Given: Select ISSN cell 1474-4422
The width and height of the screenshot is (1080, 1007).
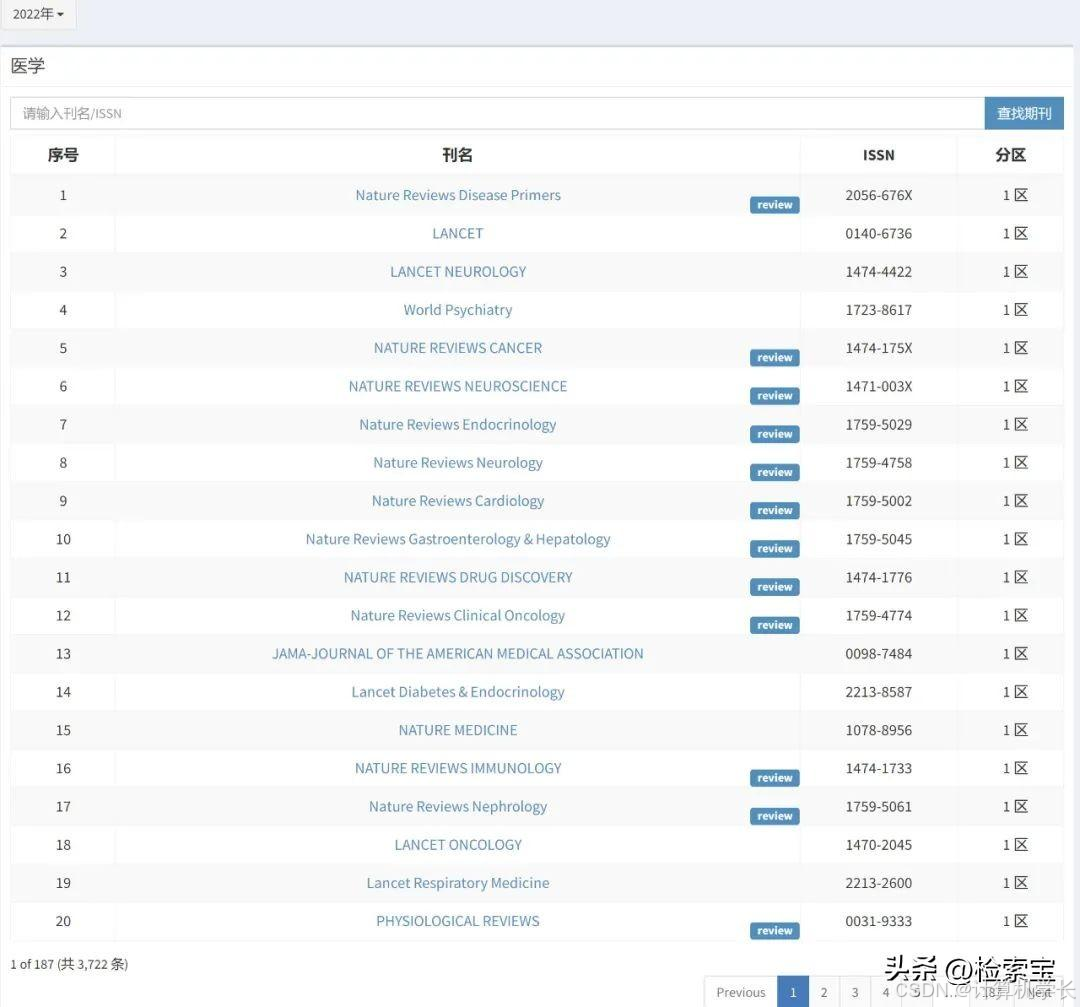Looking at the screenshot, I should click(879, 271).
